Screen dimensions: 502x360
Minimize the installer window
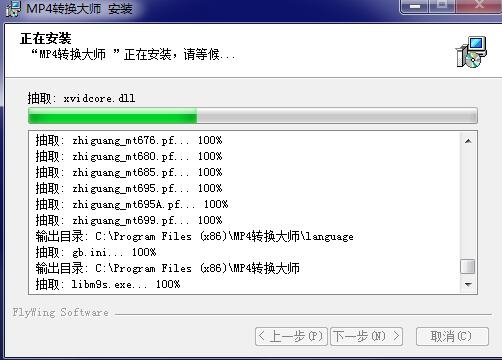pyautogui.click(x=415, y=6)
